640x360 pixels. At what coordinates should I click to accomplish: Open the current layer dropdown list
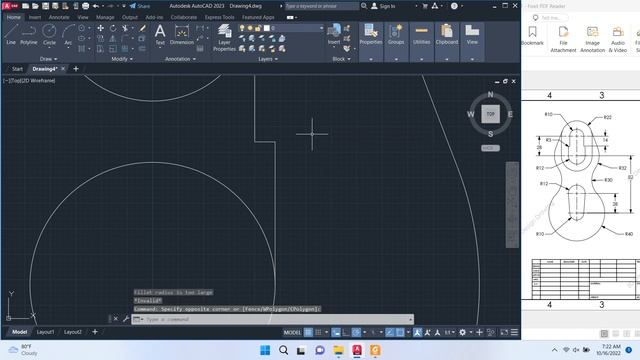(321, 28)
